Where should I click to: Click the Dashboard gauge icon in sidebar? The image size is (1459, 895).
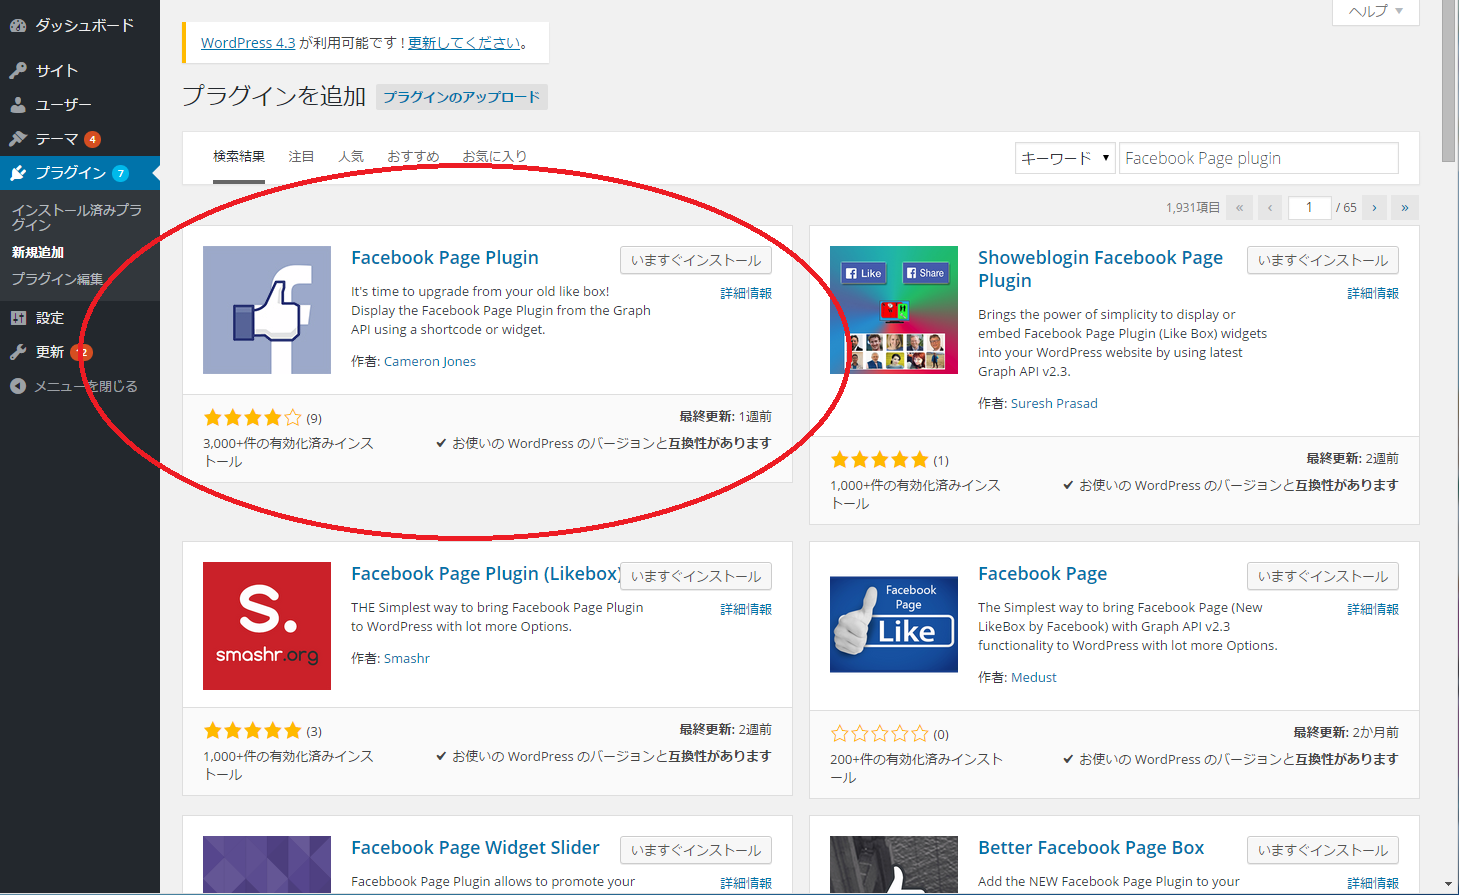coord(18,25)
